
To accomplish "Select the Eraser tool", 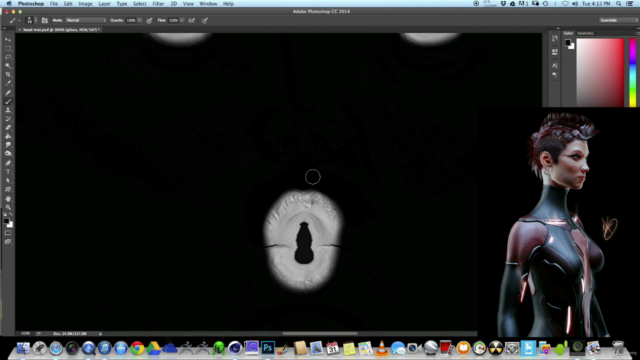I will tap(8, 128).
